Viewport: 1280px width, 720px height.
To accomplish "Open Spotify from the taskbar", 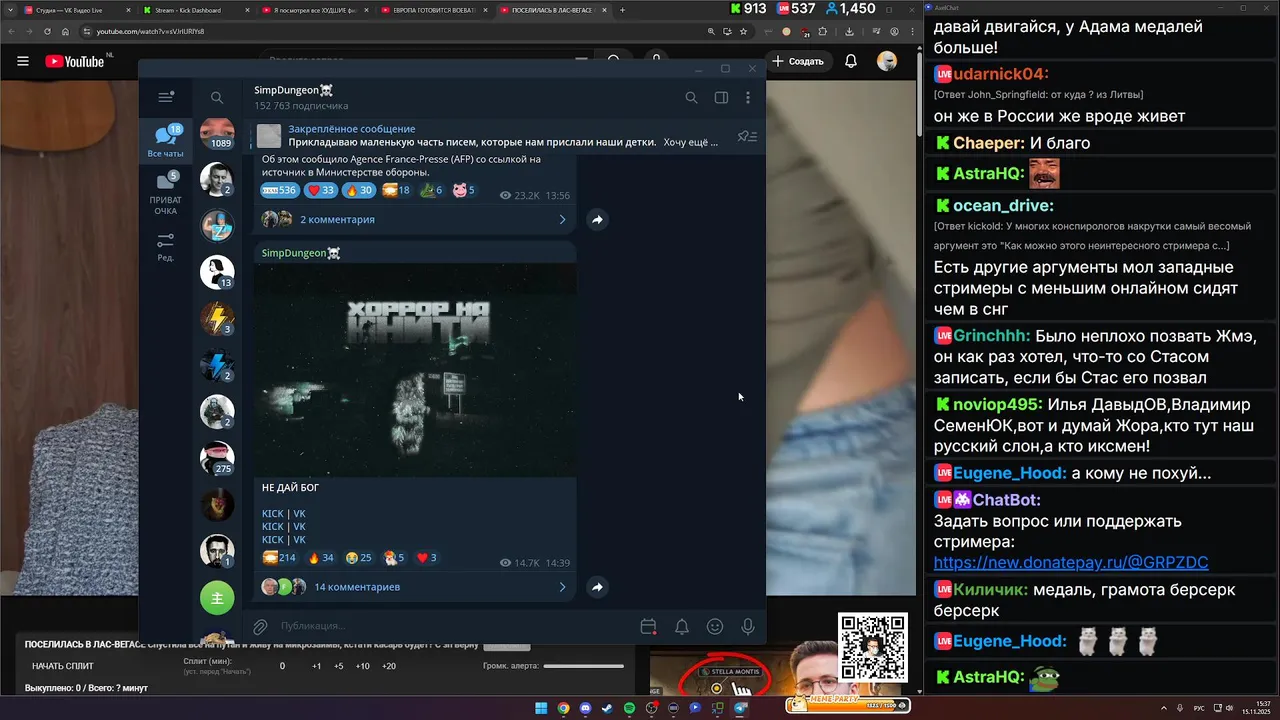I will (629, 708).
